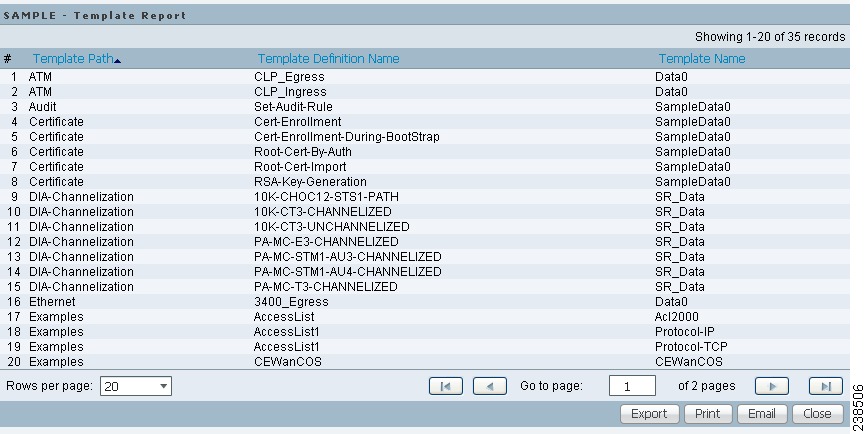Click the AccessList cell in row 17
867x434 pixels.
click(x=284, y=317)
